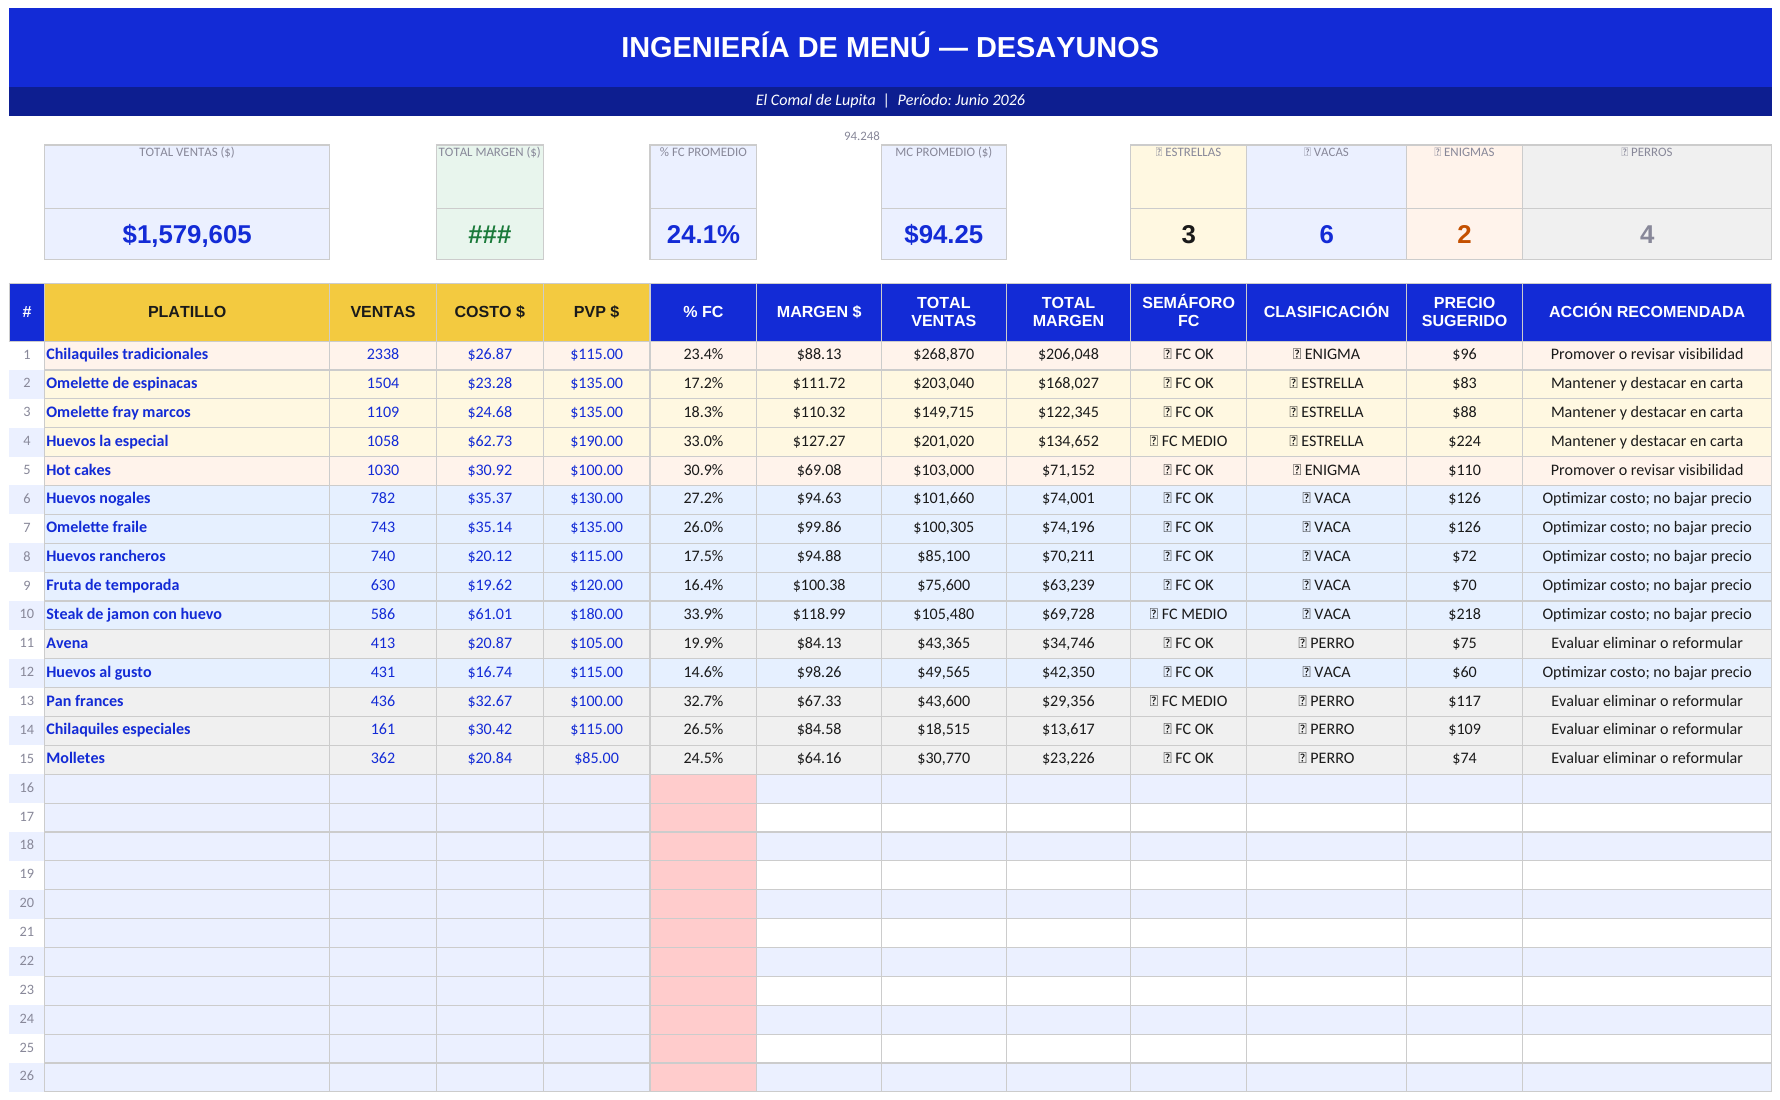Click suggested price $224
This screenshot has height=1100, width=1780.
[x=1464, y=441]
